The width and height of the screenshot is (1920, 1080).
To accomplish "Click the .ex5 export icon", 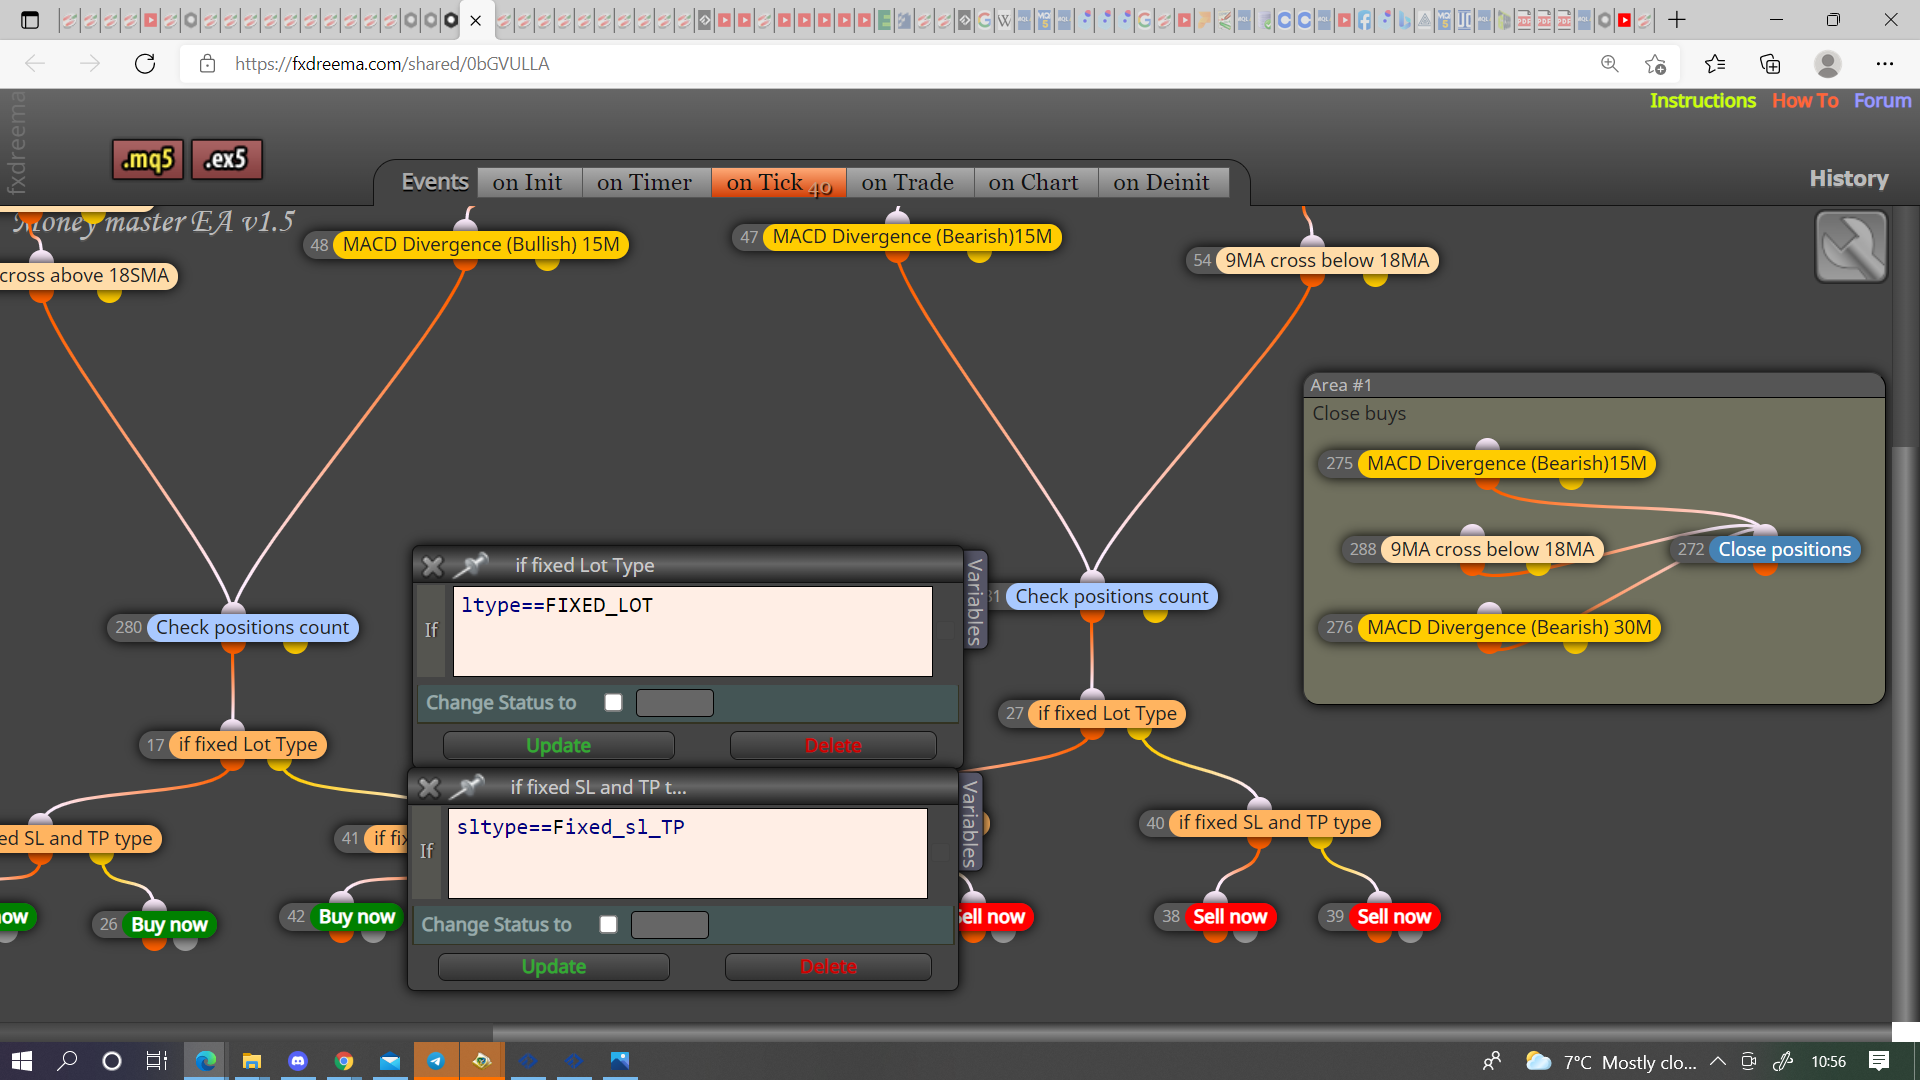I will tap(226, 159).
